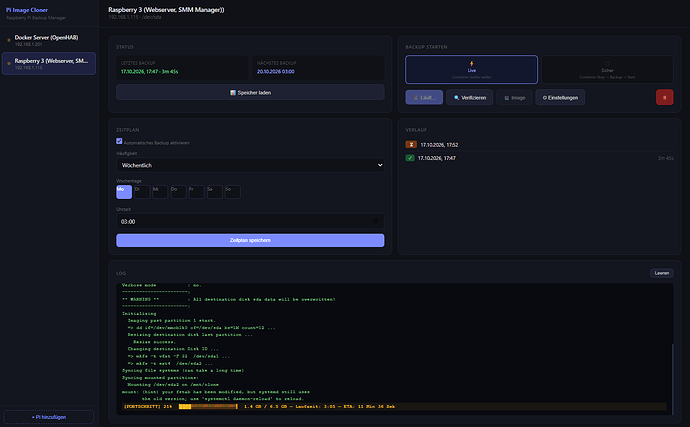Click the log panel scrollbar
Image resolution: width=690 pixels, height=427 pixels.
tap(672, 379)
